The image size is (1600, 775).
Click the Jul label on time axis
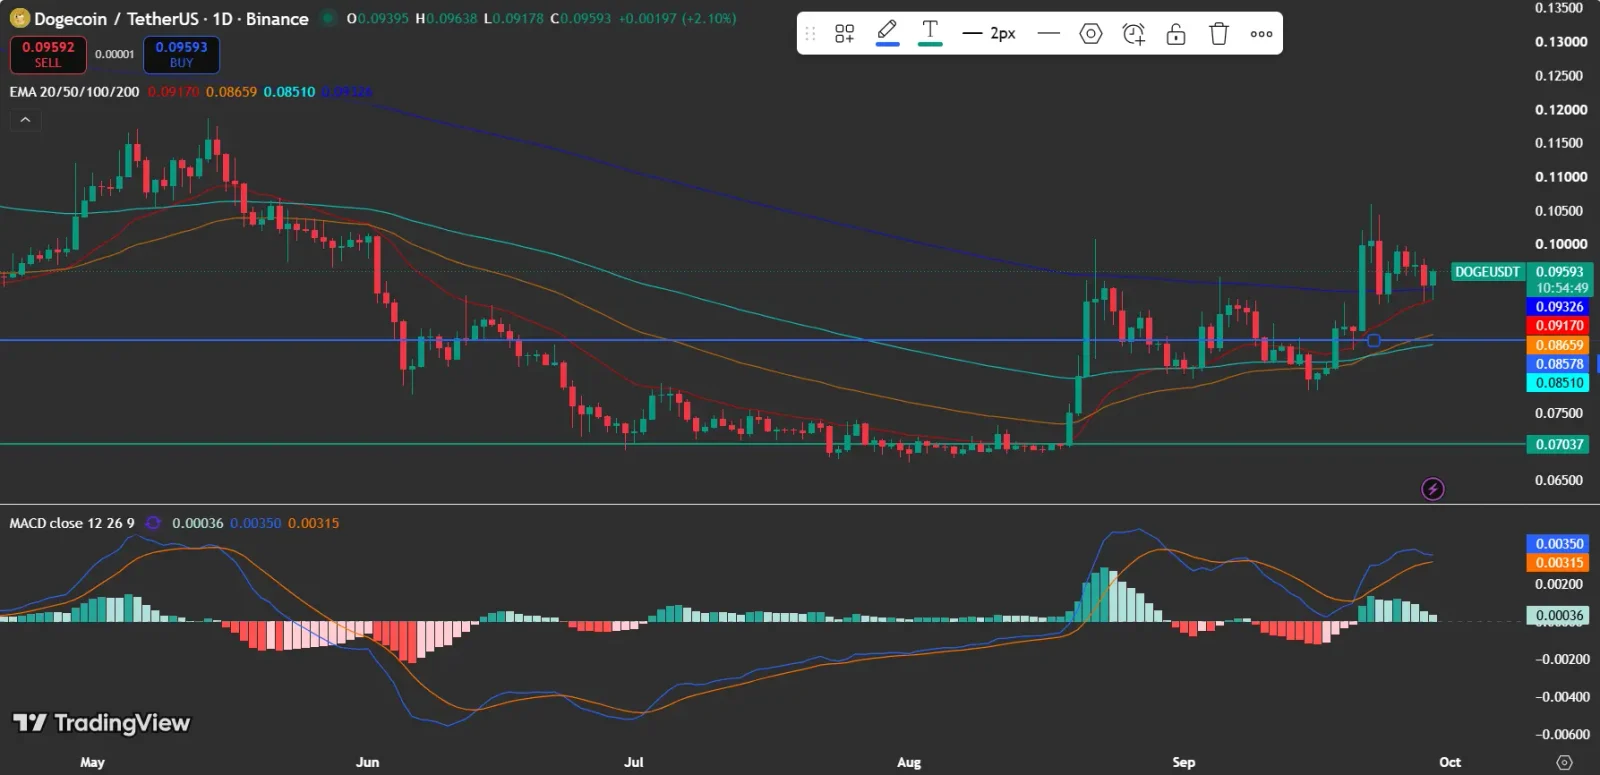tap(634, 762)
